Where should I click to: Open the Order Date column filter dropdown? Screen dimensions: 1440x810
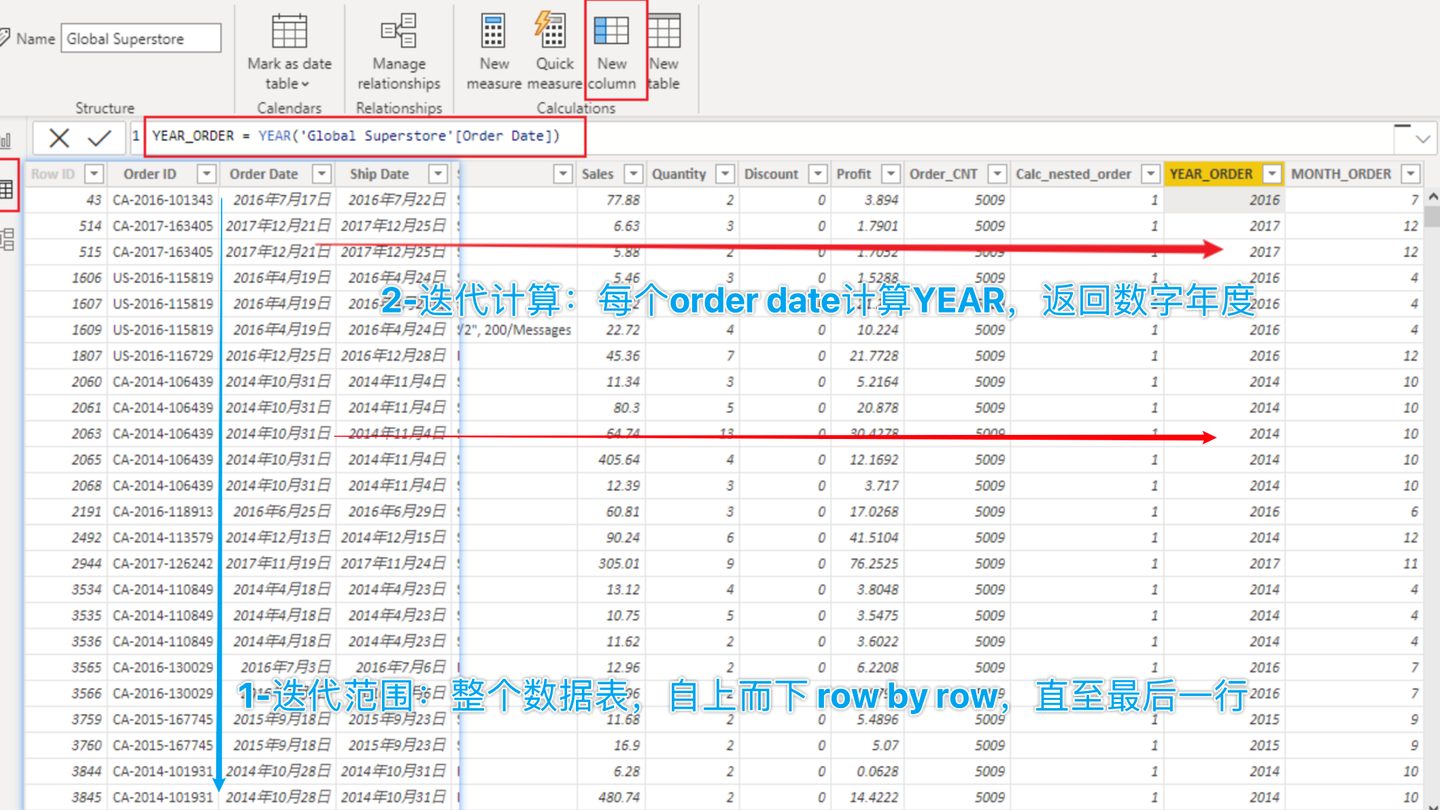pyautogui.click(x=322, y=174)
